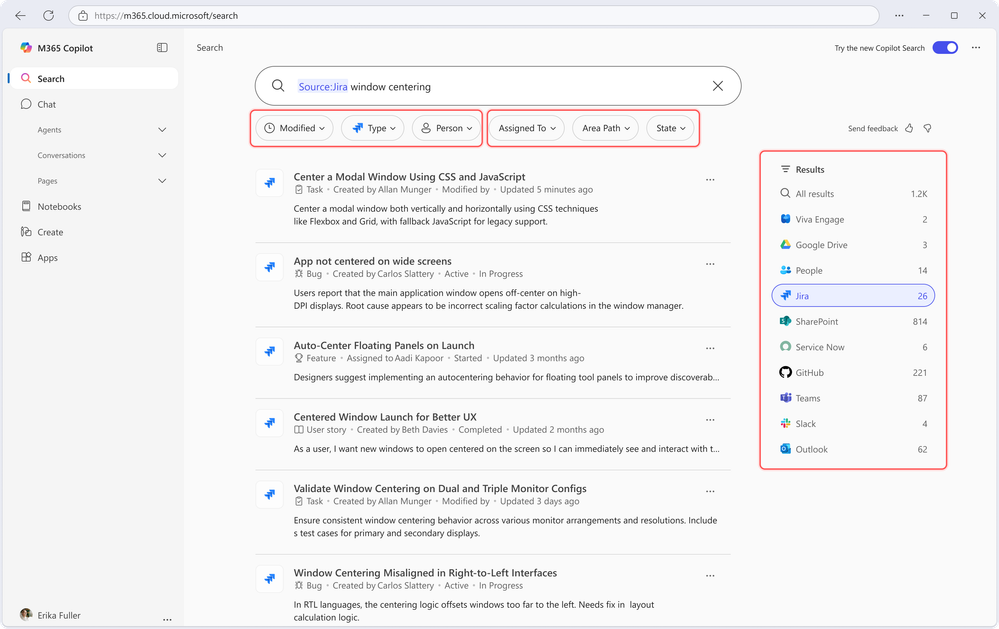Filter results by Slack
Viewport: 999px width, 629px height.
(853, 423)
